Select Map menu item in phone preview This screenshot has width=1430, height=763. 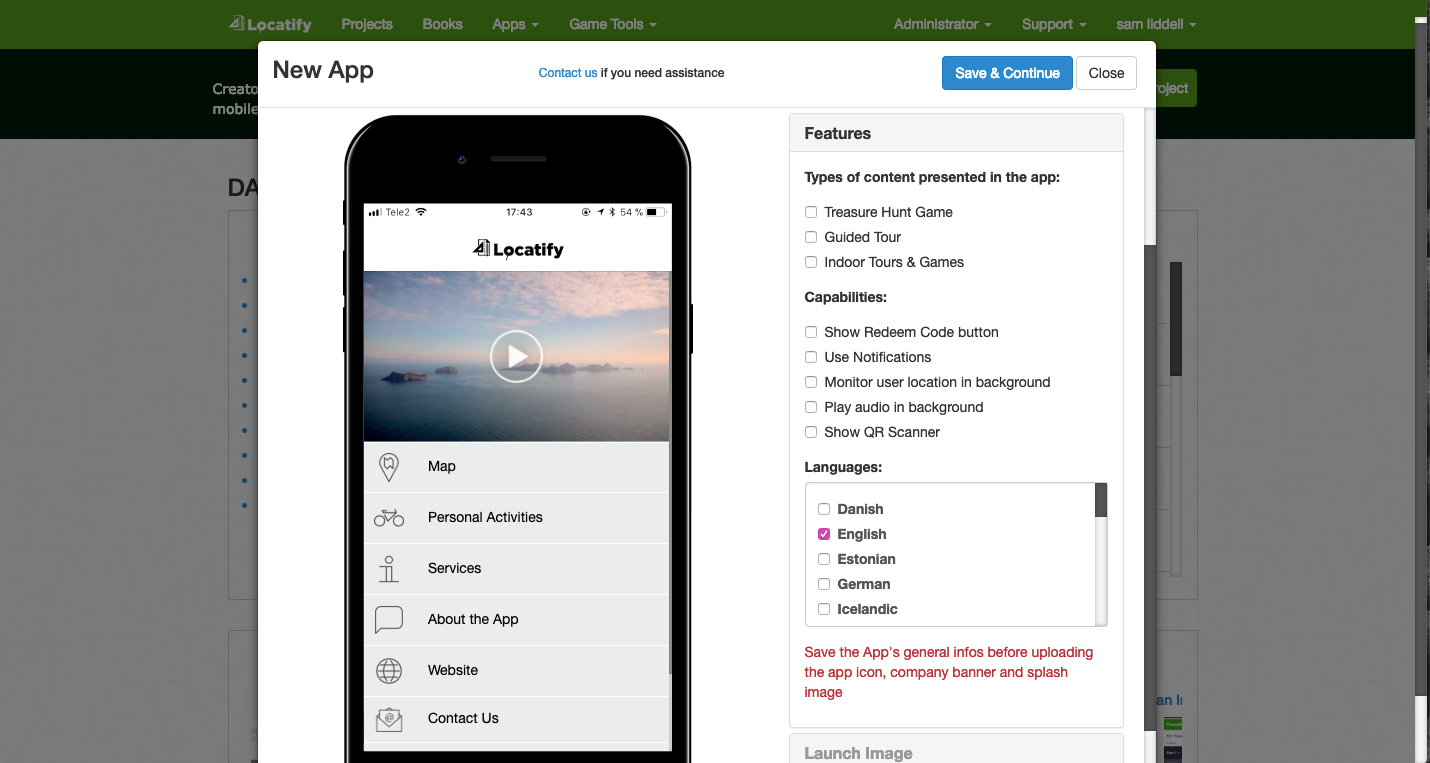tap(516, 467)
